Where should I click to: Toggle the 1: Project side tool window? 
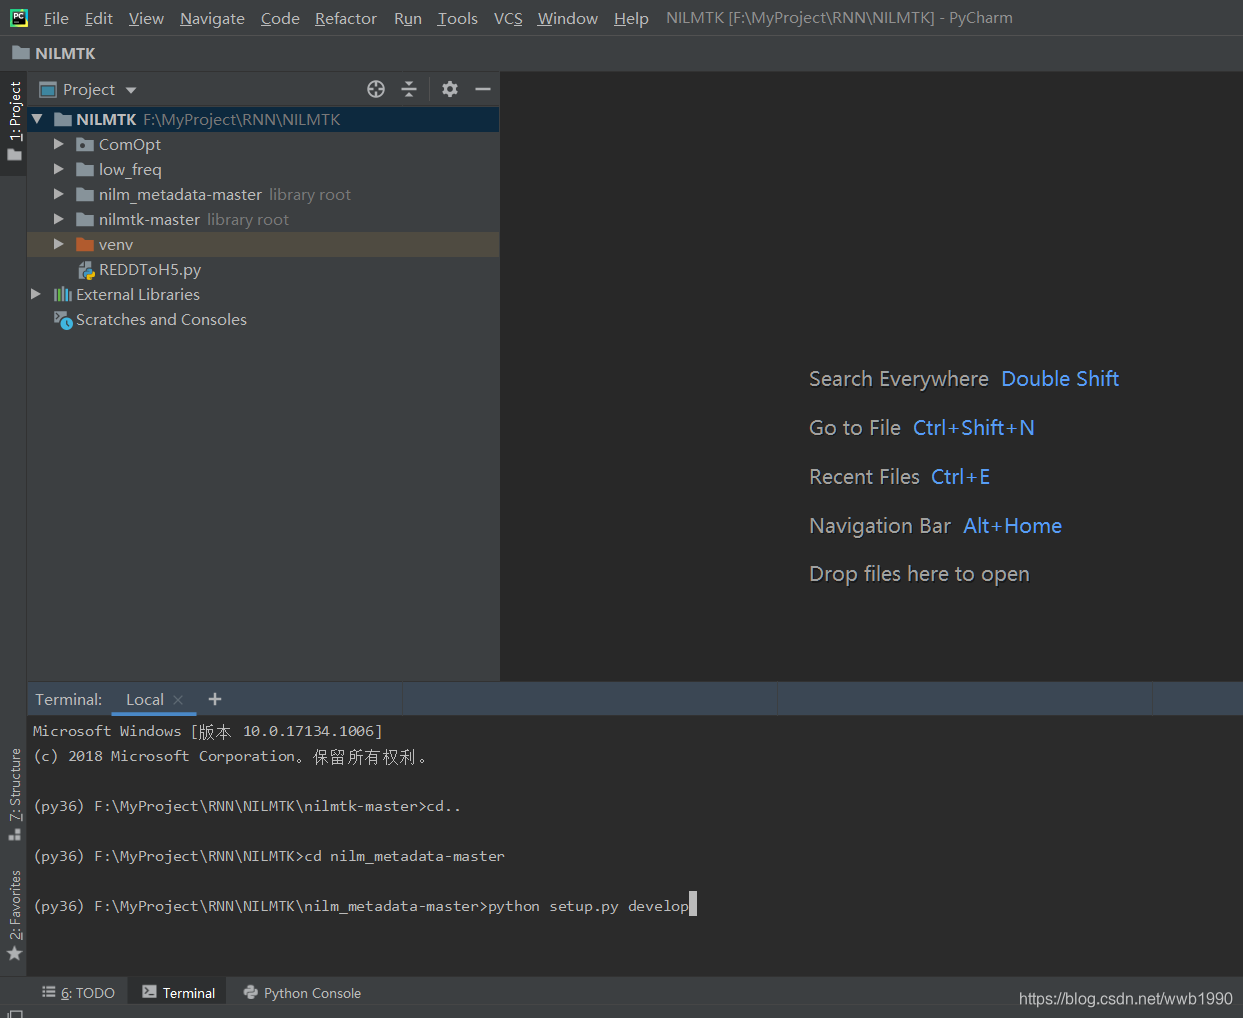click(14, 122)
